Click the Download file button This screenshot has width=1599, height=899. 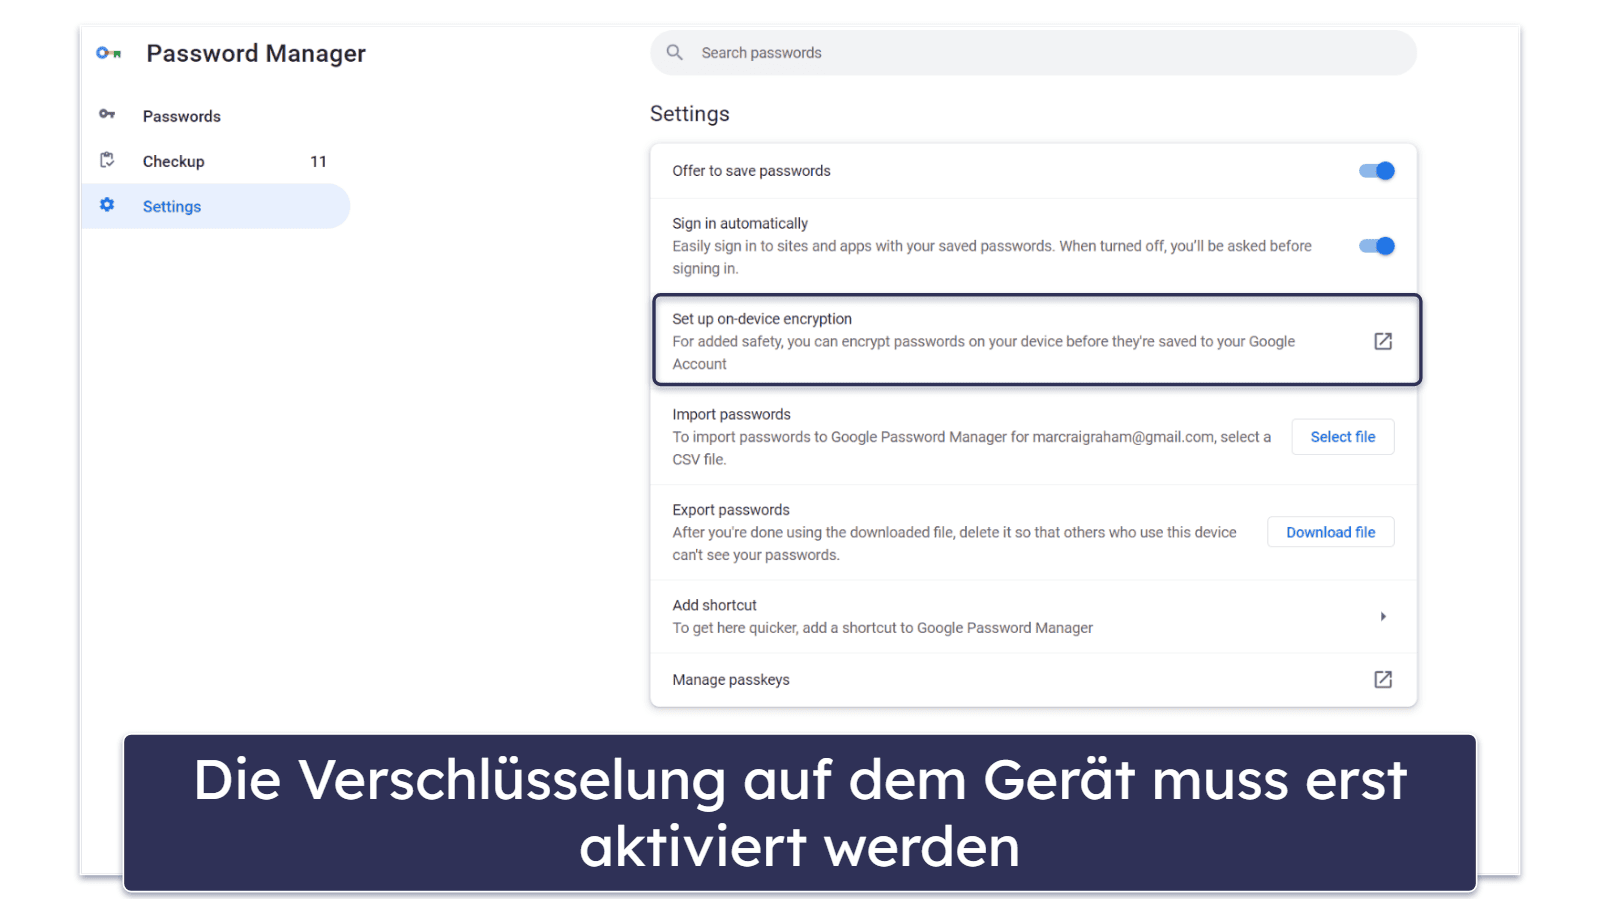click(1330, 532)
